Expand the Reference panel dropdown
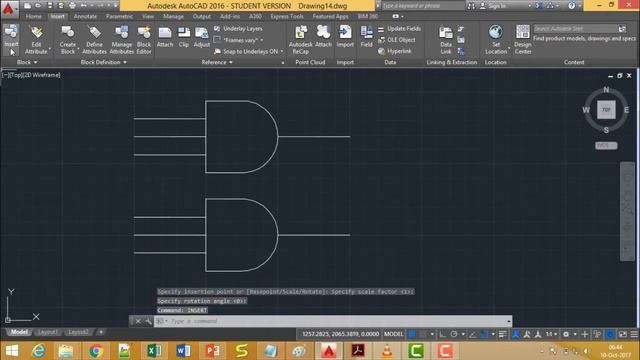The image size is (640, 360). [x=217, y=62]
